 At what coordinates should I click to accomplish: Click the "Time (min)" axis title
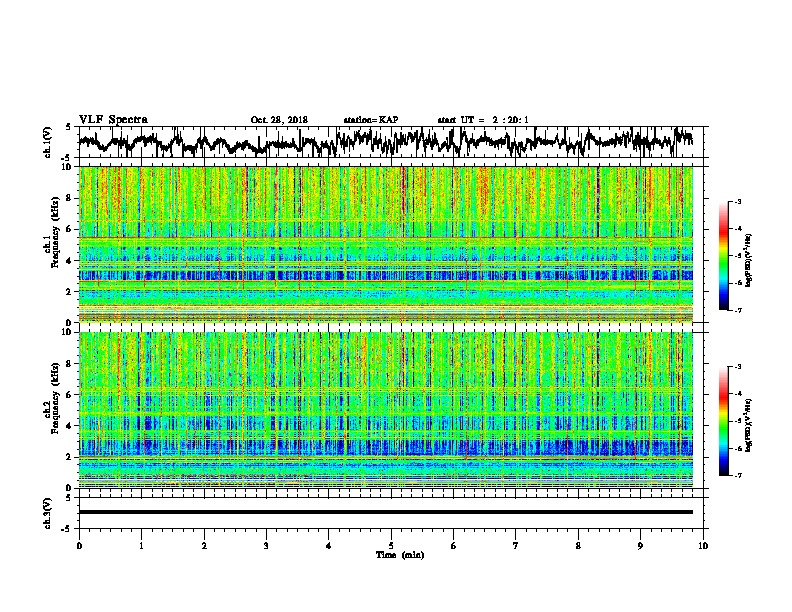[x=400, y=555]
